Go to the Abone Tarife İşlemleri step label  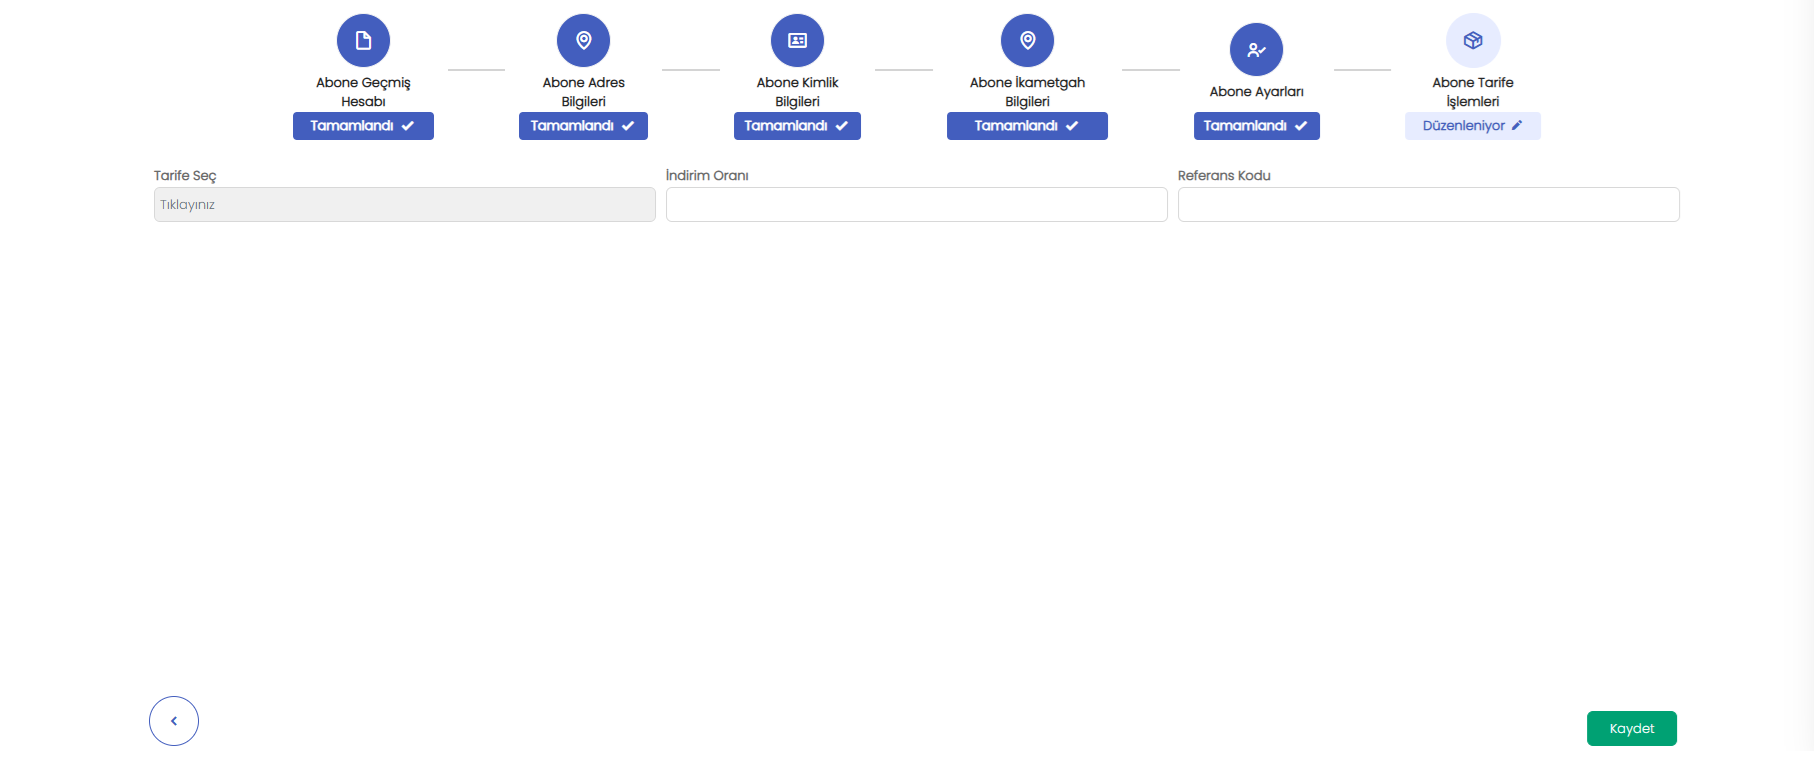click(x=1473, y=92)
